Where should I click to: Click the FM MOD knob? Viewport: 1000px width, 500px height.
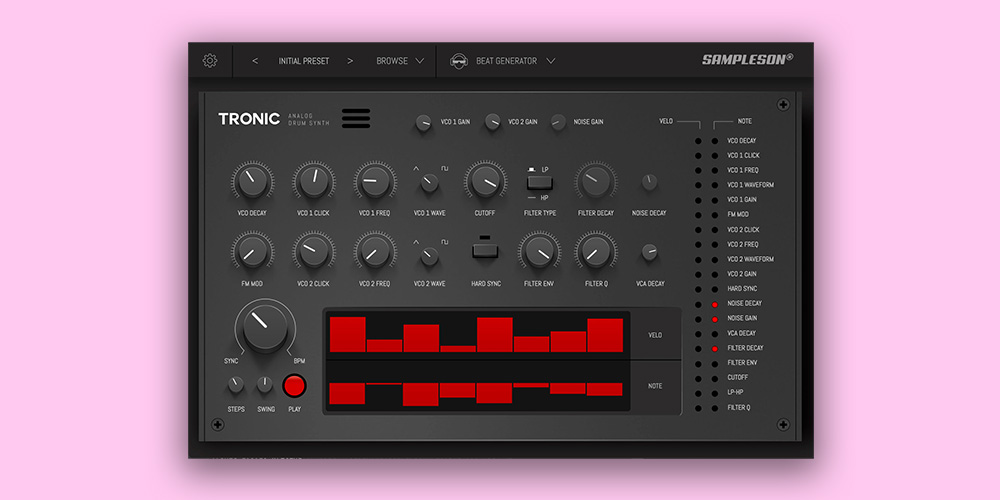point(253,251)
